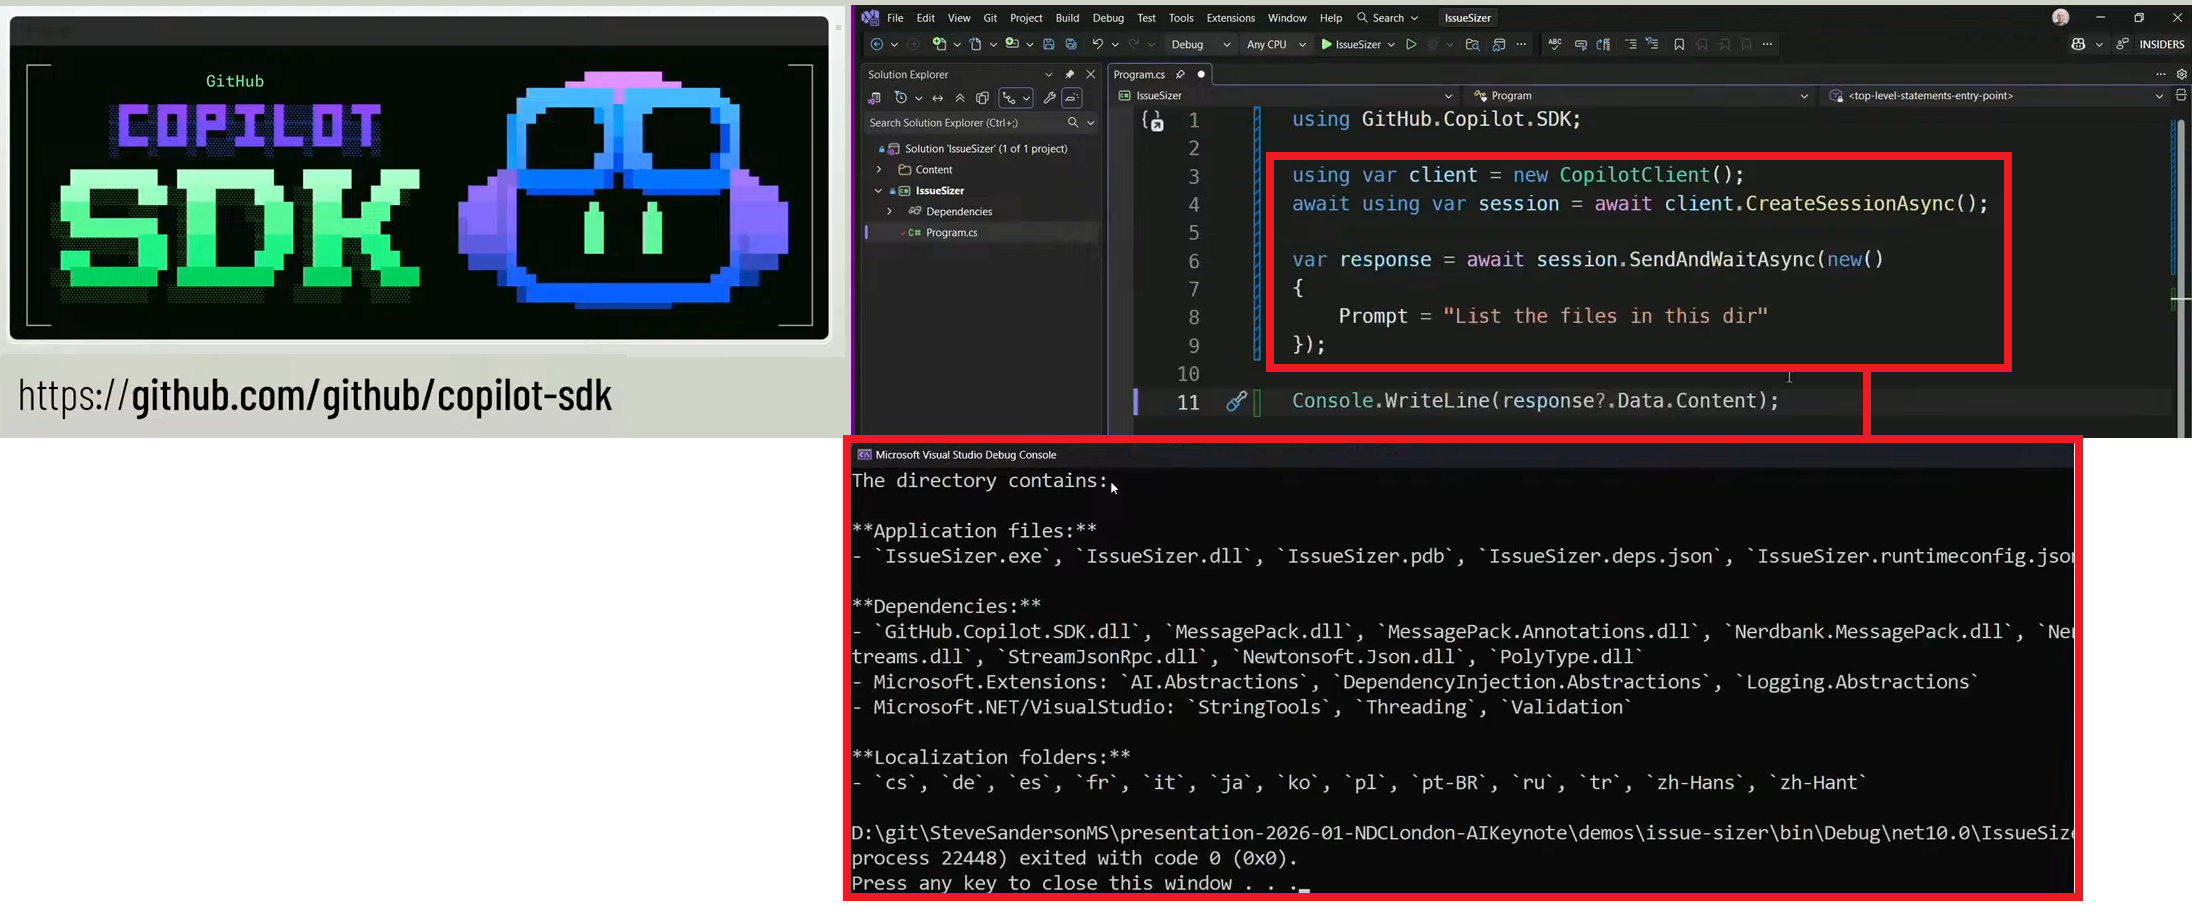
Task: Open the IssueSizer project navigation dropdown
Action: (1285, 95)
